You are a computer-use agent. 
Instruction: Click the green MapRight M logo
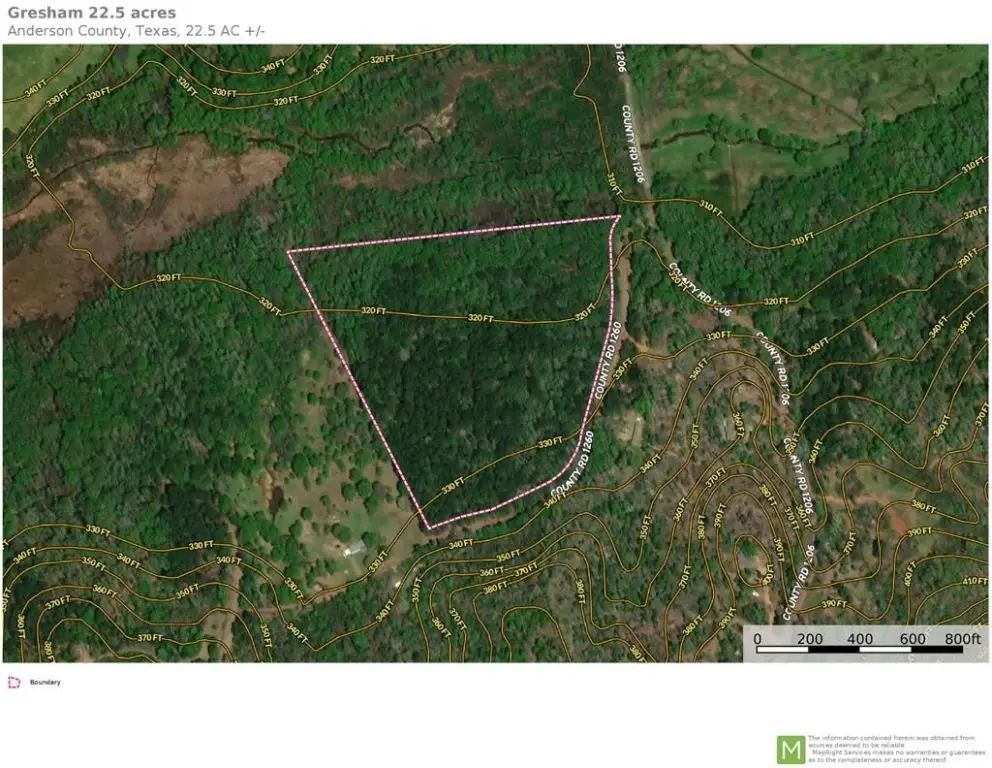coord(790,749)
